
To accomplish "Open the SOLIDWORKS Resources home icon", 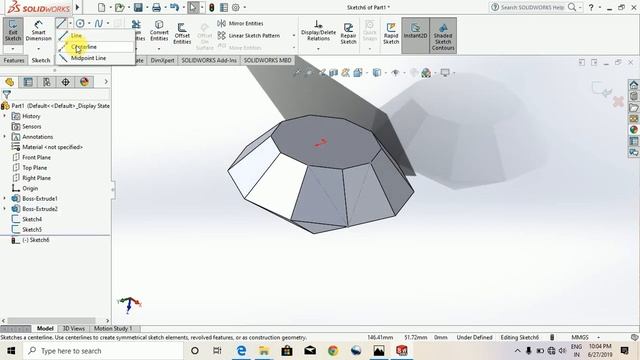I will point(634,85).
